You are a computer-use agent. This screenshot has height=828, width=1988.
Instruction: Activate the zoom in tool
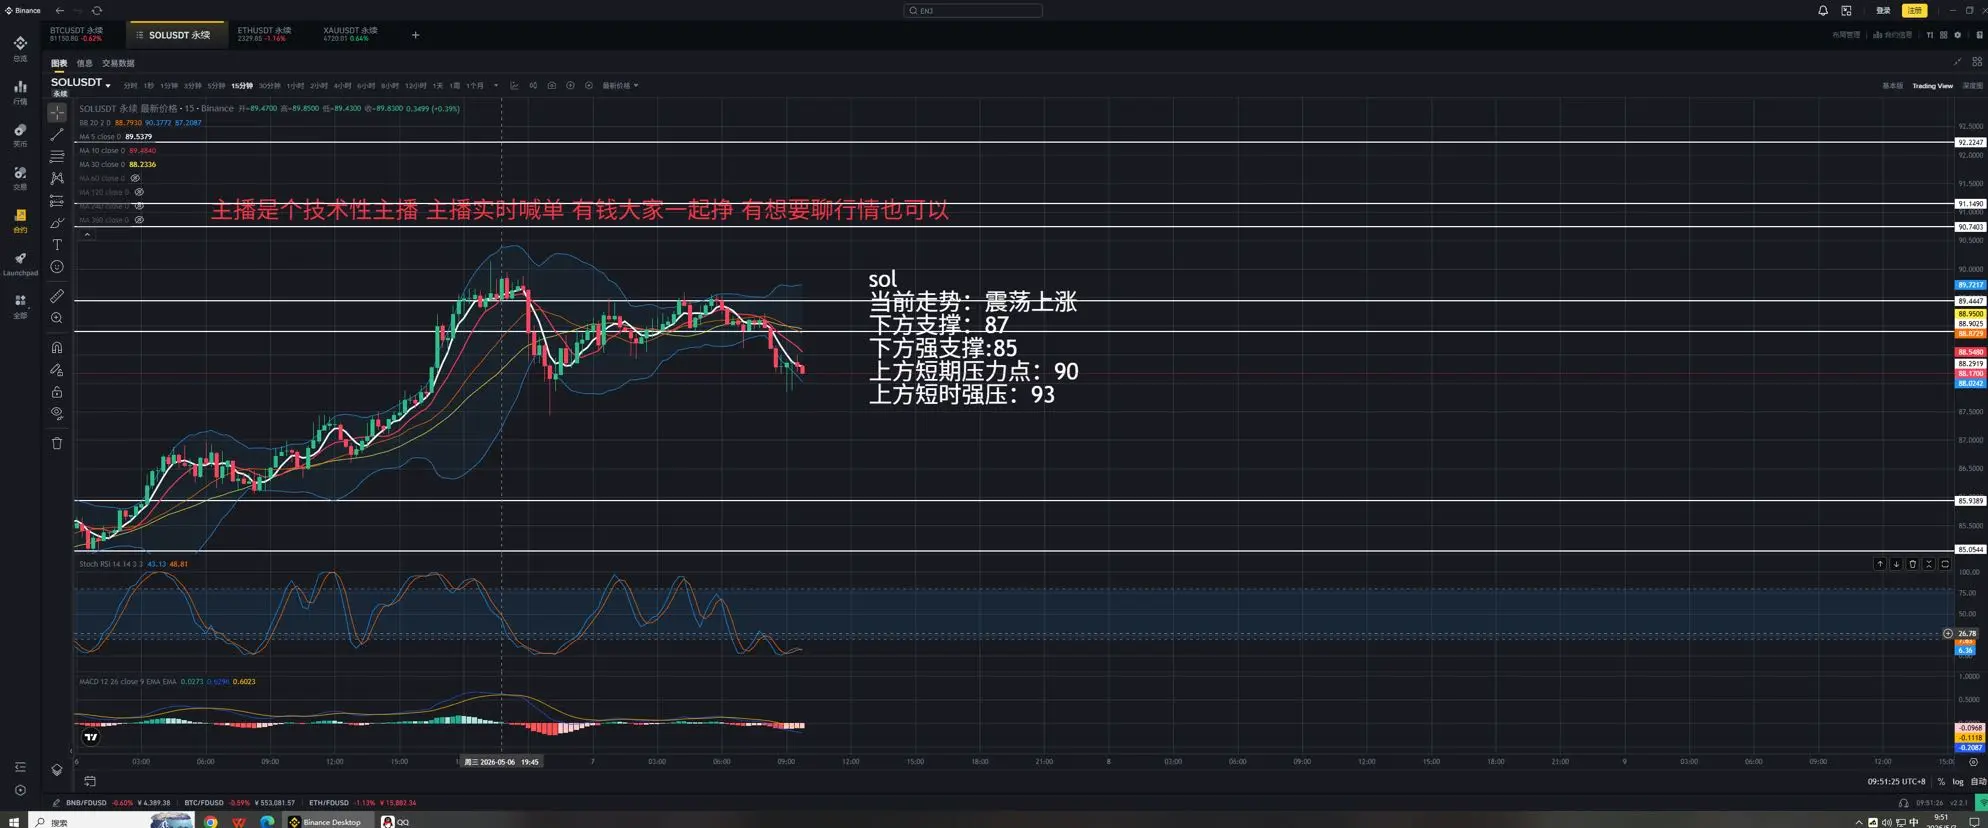(57, 318)
